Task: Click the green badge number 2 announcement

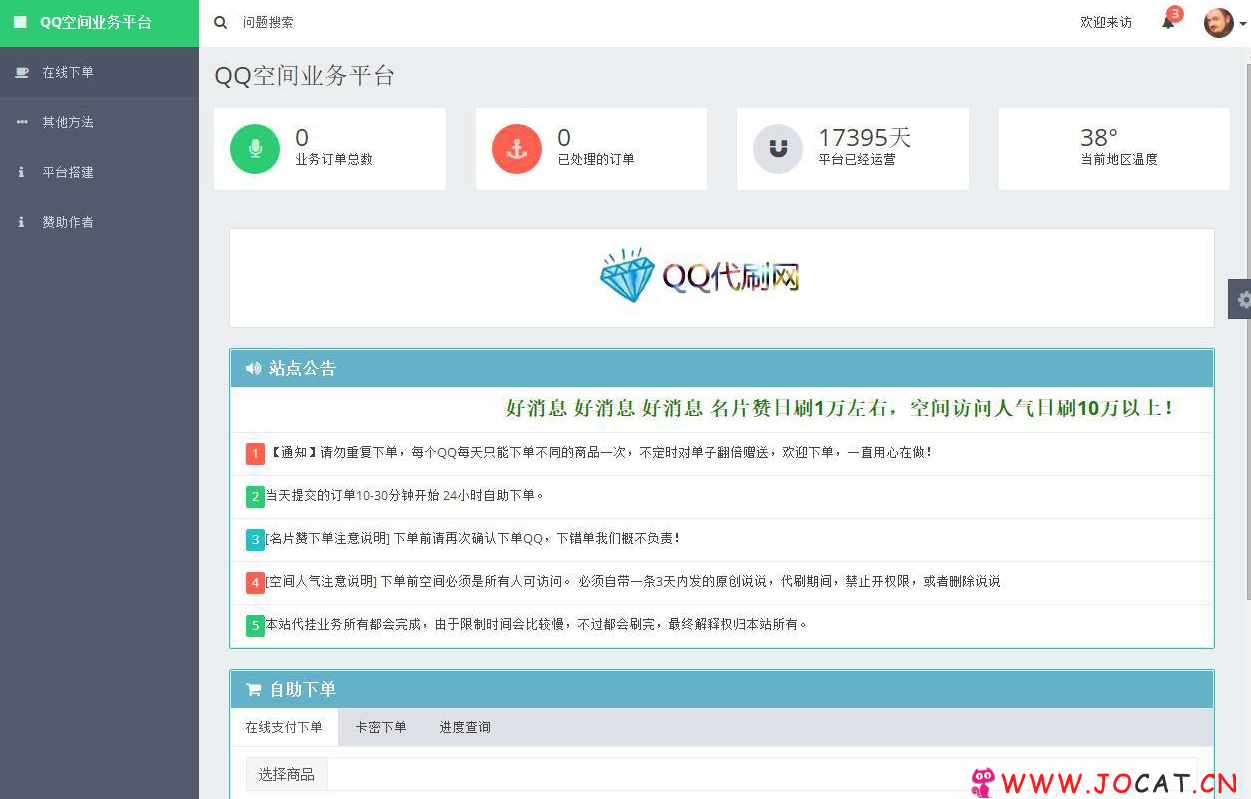Action: 255,496
